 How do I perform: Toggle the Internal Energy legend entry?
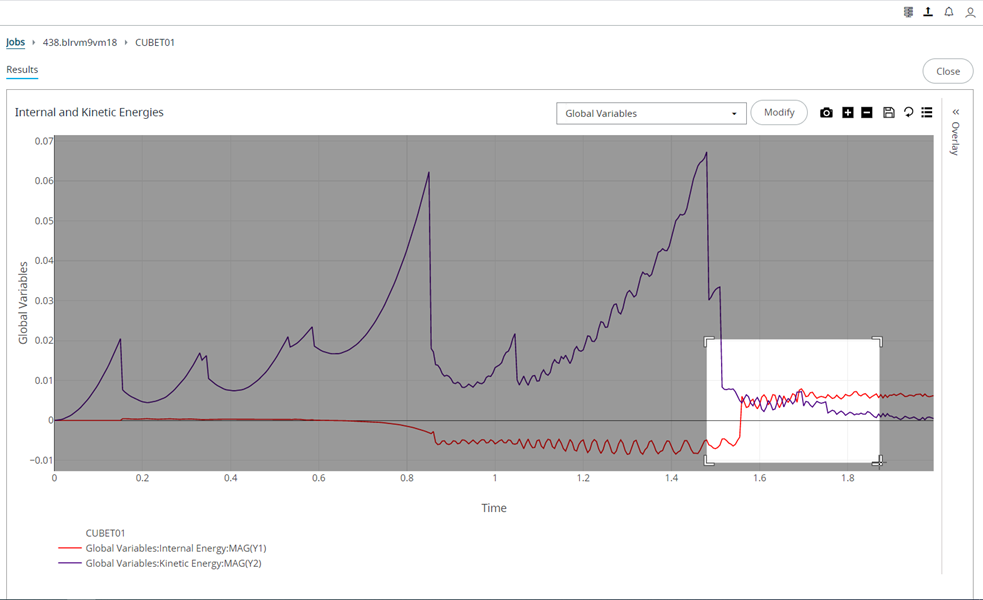[x=176, y=548]
